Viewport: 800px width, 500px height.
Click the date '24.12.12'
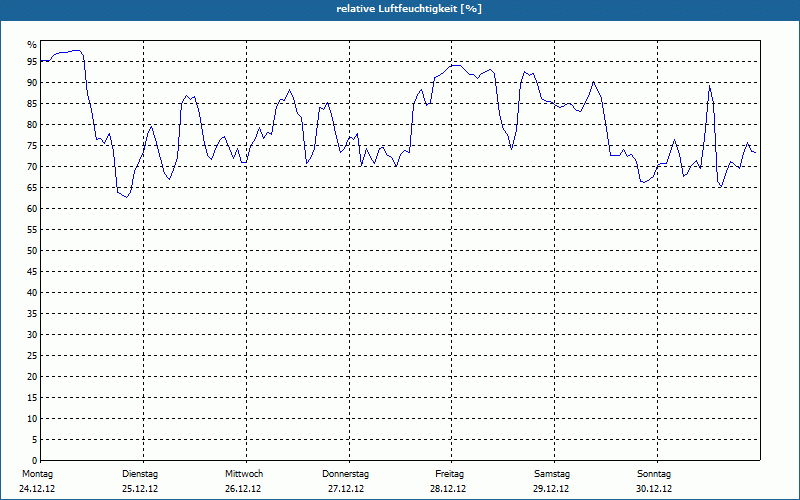[37, 489]
